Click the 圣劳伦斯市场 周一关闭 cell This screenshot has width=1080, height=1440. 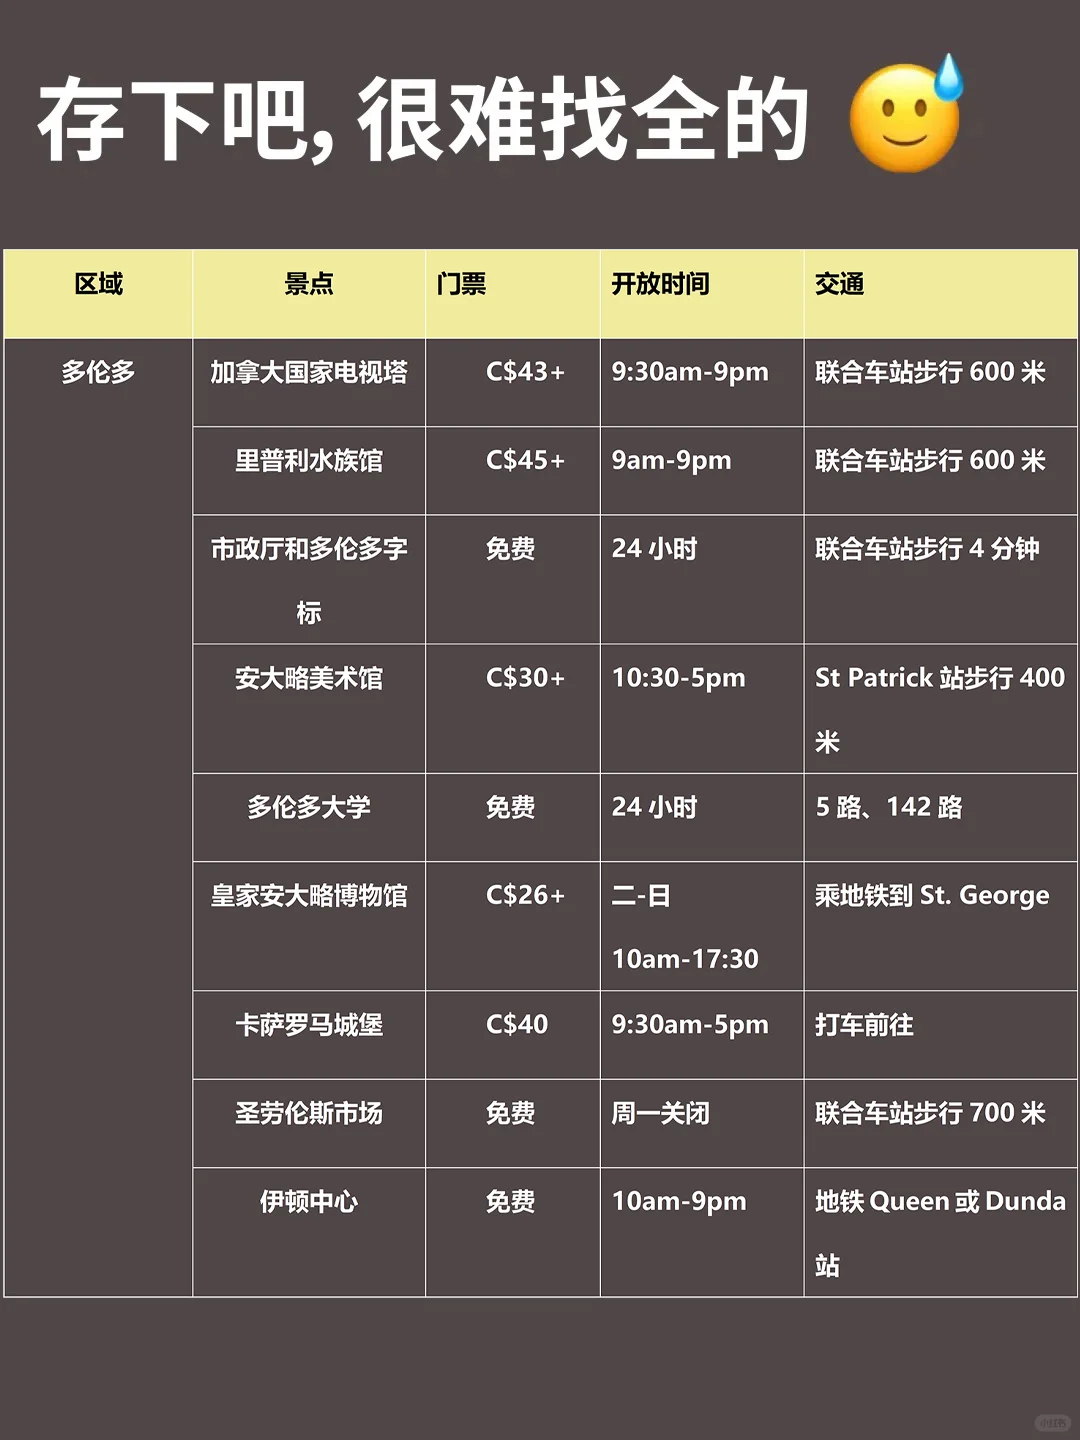click(x=662, y=1112)
